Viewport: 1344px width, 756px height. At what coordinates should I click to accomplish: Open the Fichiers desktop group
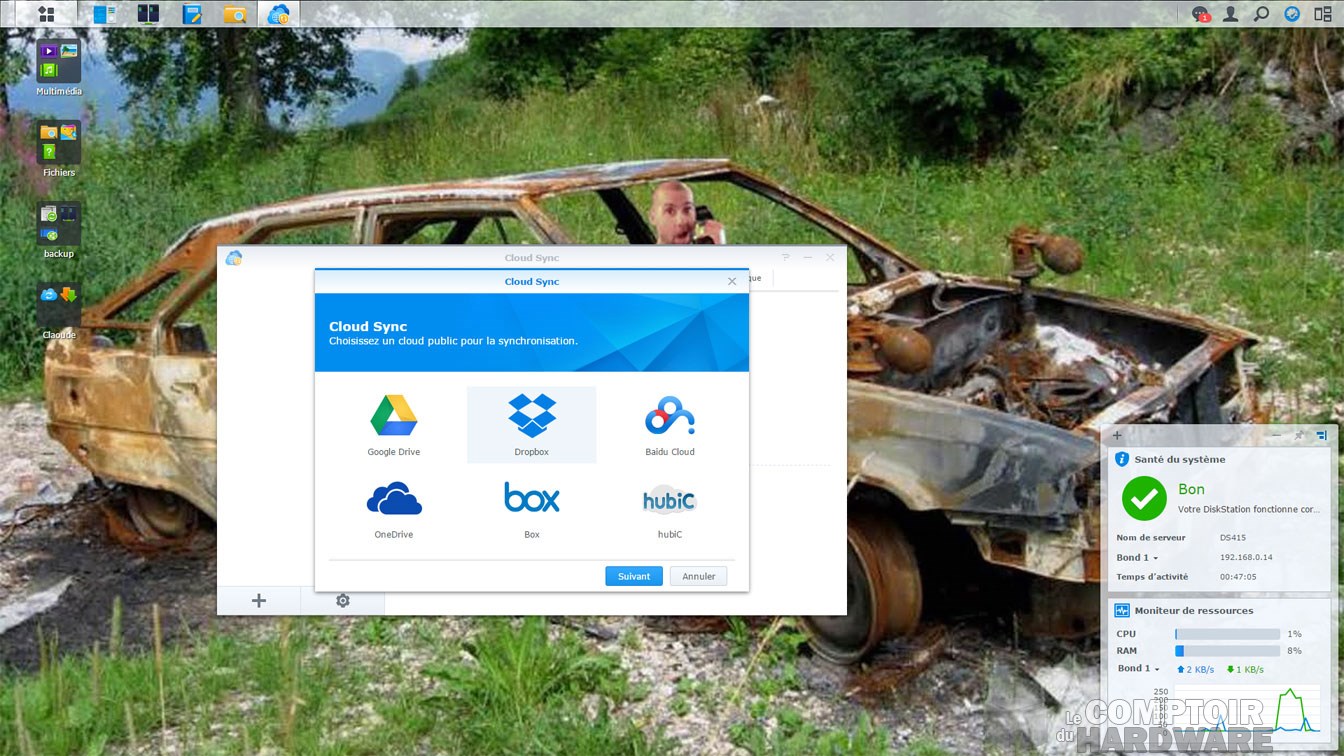pos(59,142)
